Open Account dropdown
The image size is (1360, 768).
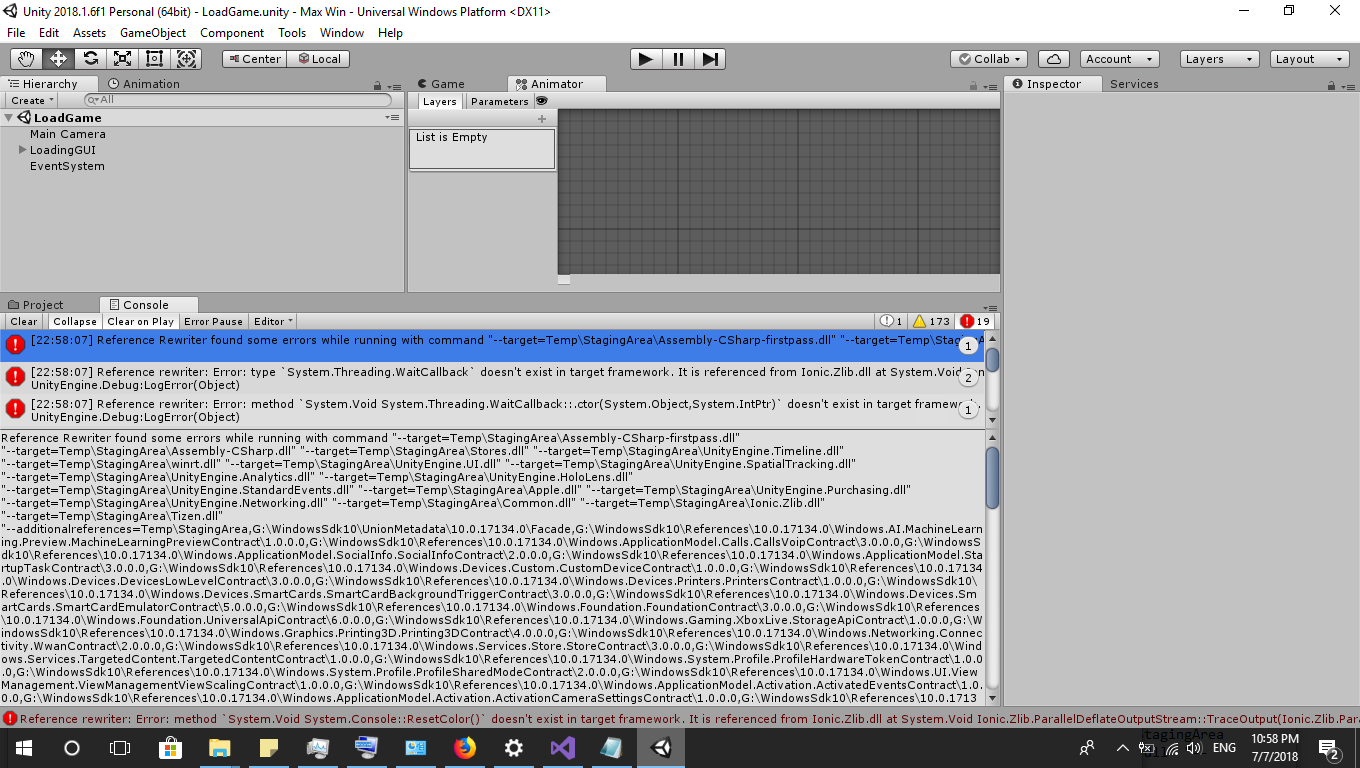(x=1120, y=59)
